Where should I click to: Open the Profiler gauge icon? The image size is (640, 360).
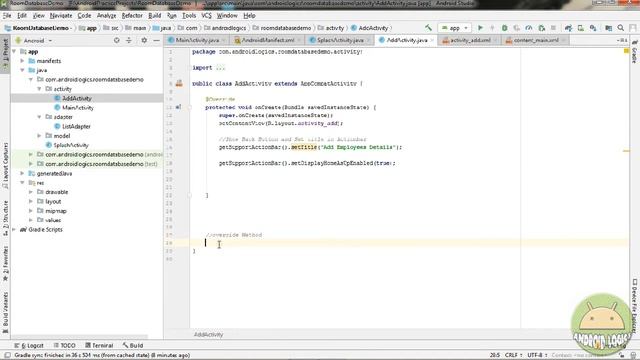(529, 28)
